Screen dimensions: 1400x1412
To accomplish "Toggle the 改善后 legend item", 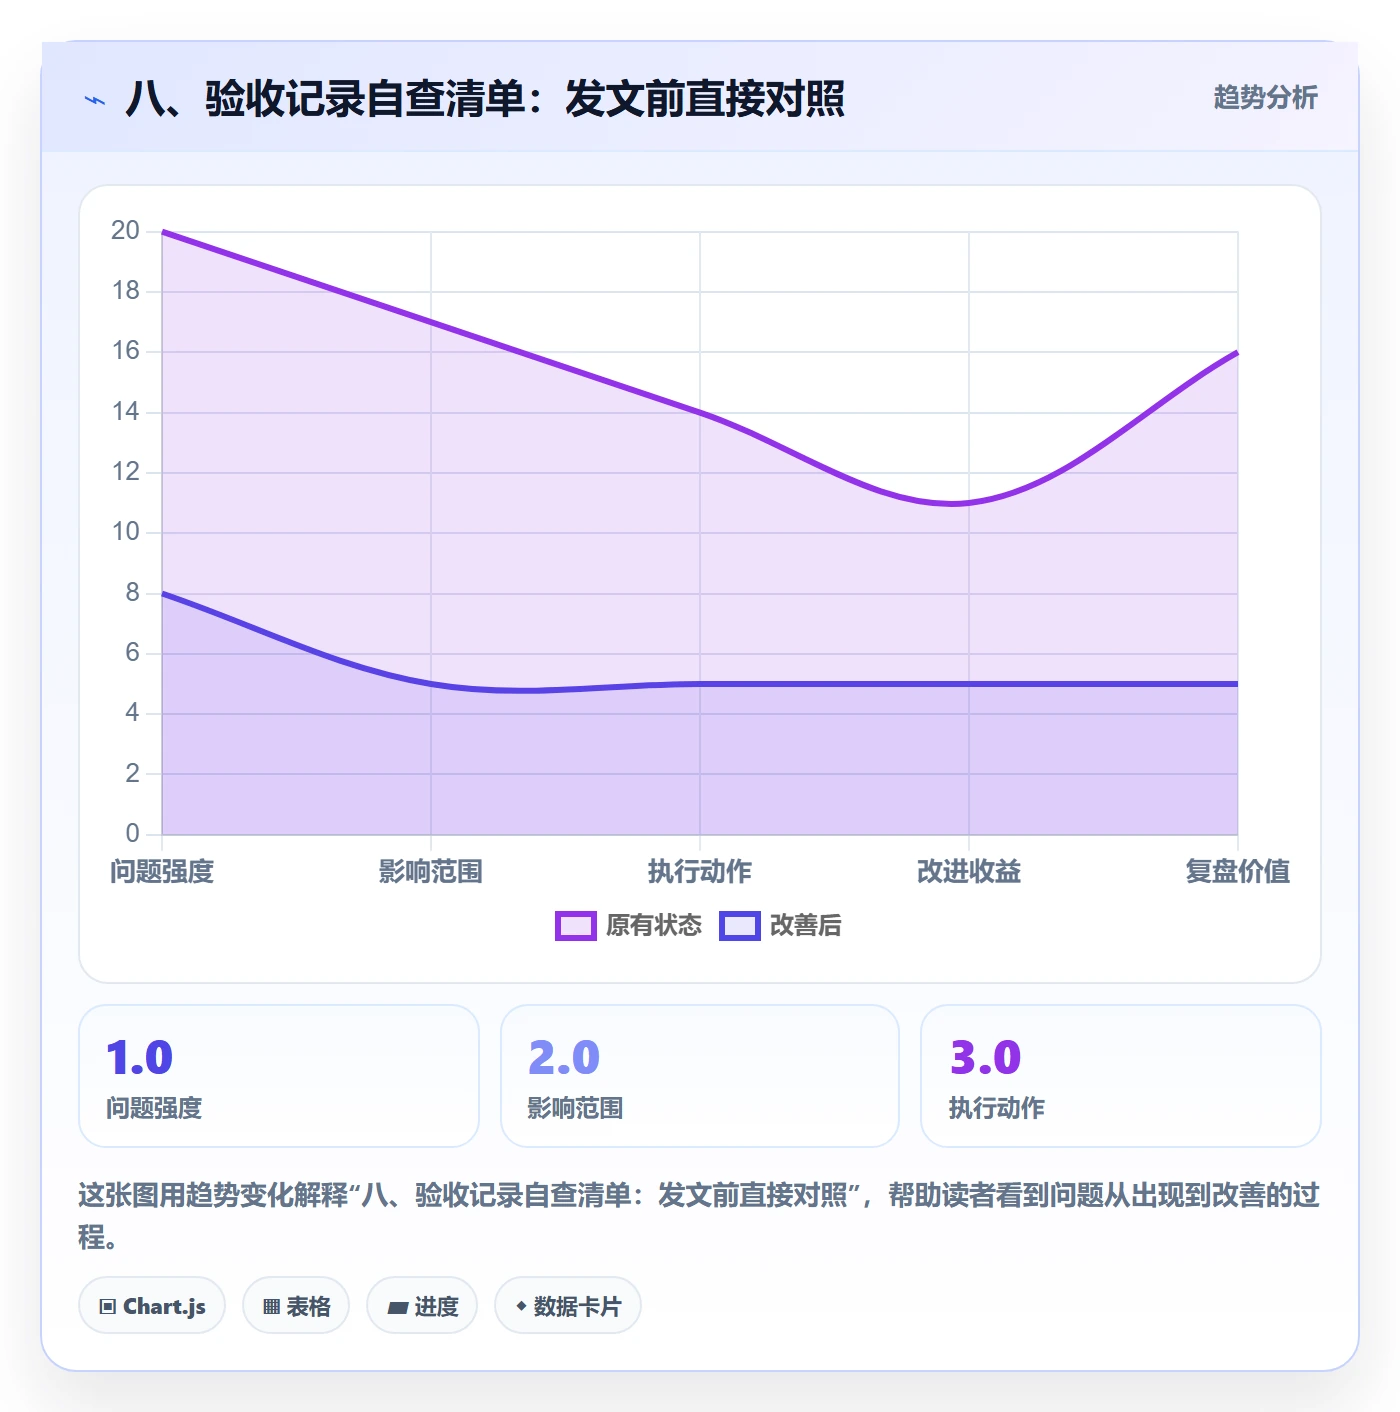I will click(781, 925).
